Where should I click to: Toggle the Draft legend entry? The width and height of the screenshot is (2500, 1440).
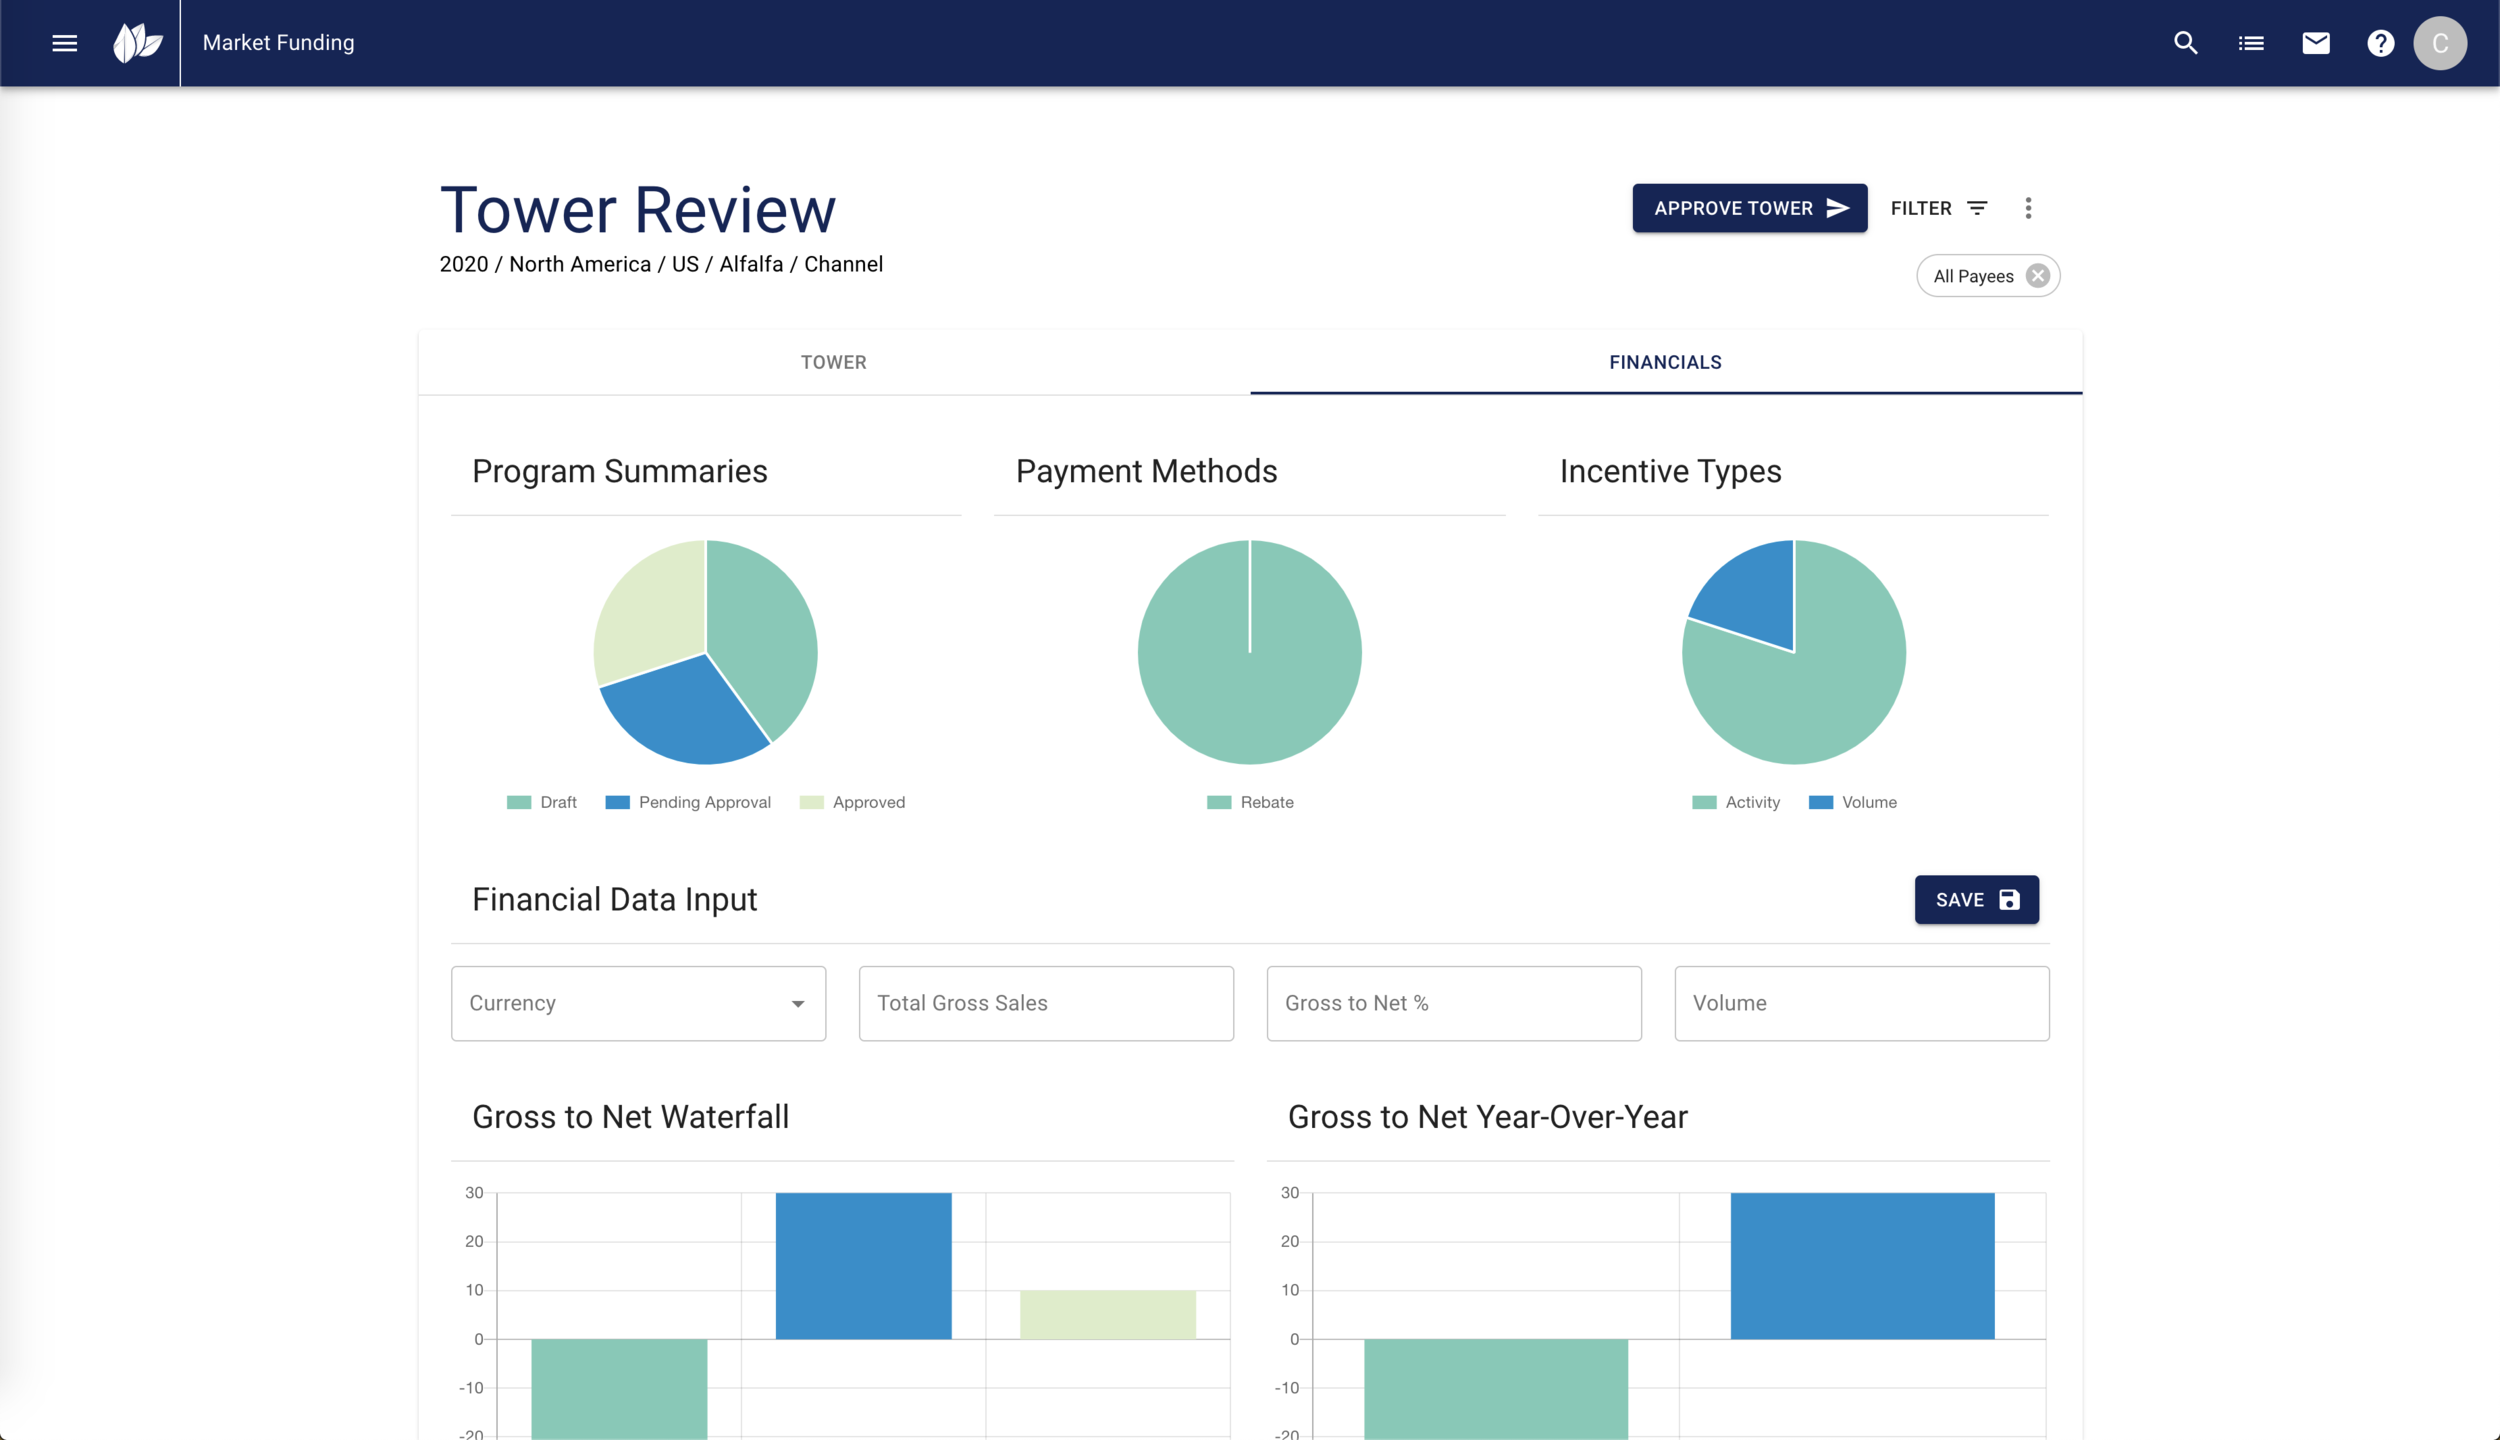click(x=542, y=802)
